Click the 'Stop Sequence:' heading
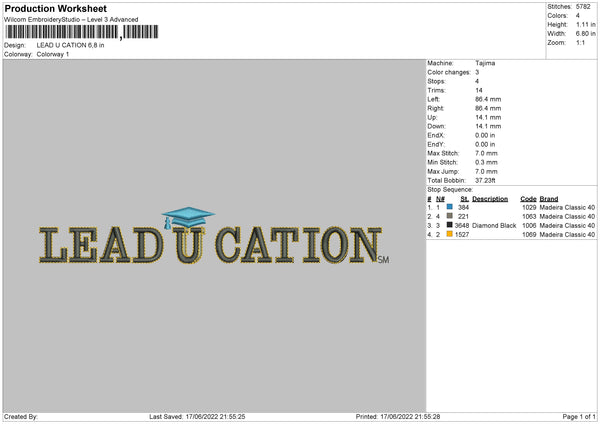 click(x=450, y=190)
